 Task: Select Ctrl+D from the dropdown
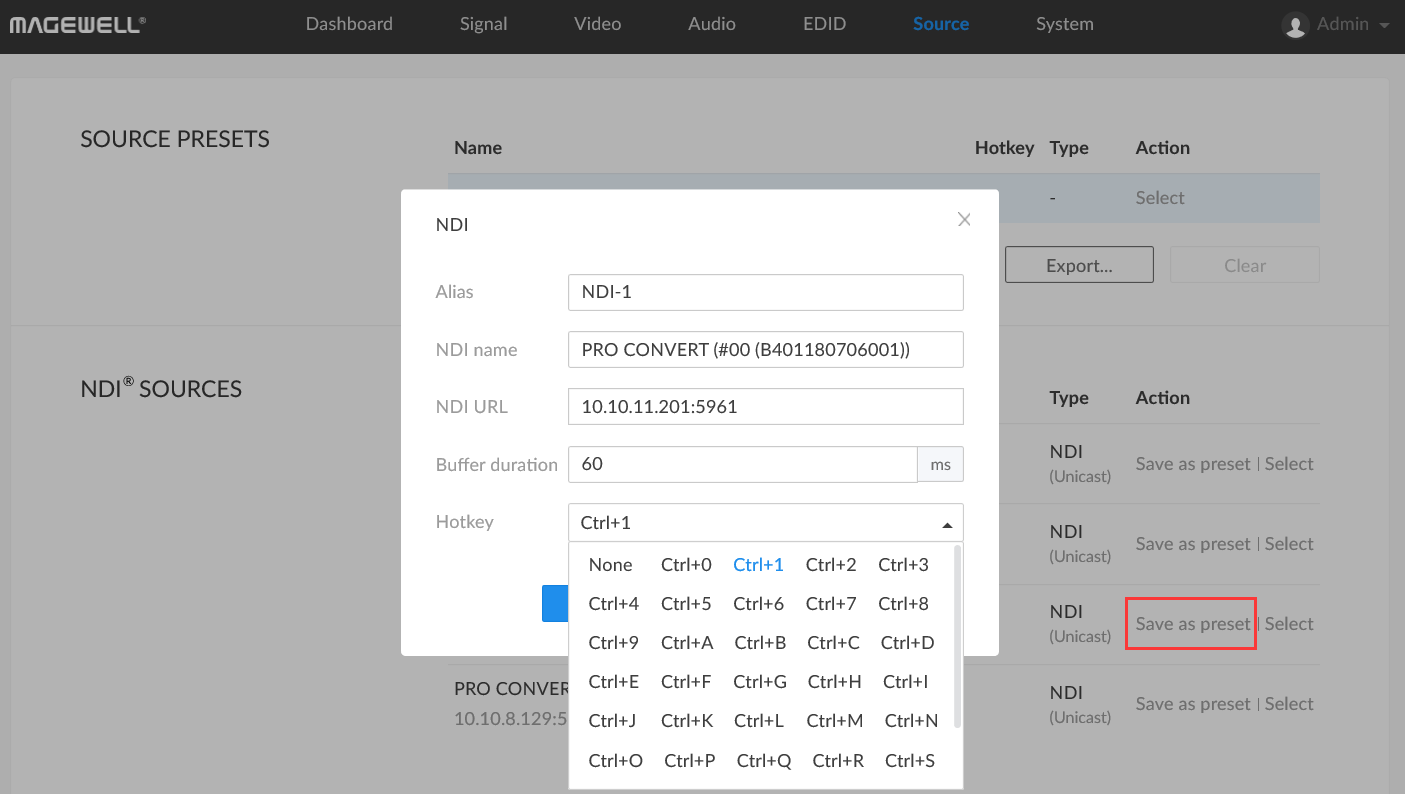908,643
